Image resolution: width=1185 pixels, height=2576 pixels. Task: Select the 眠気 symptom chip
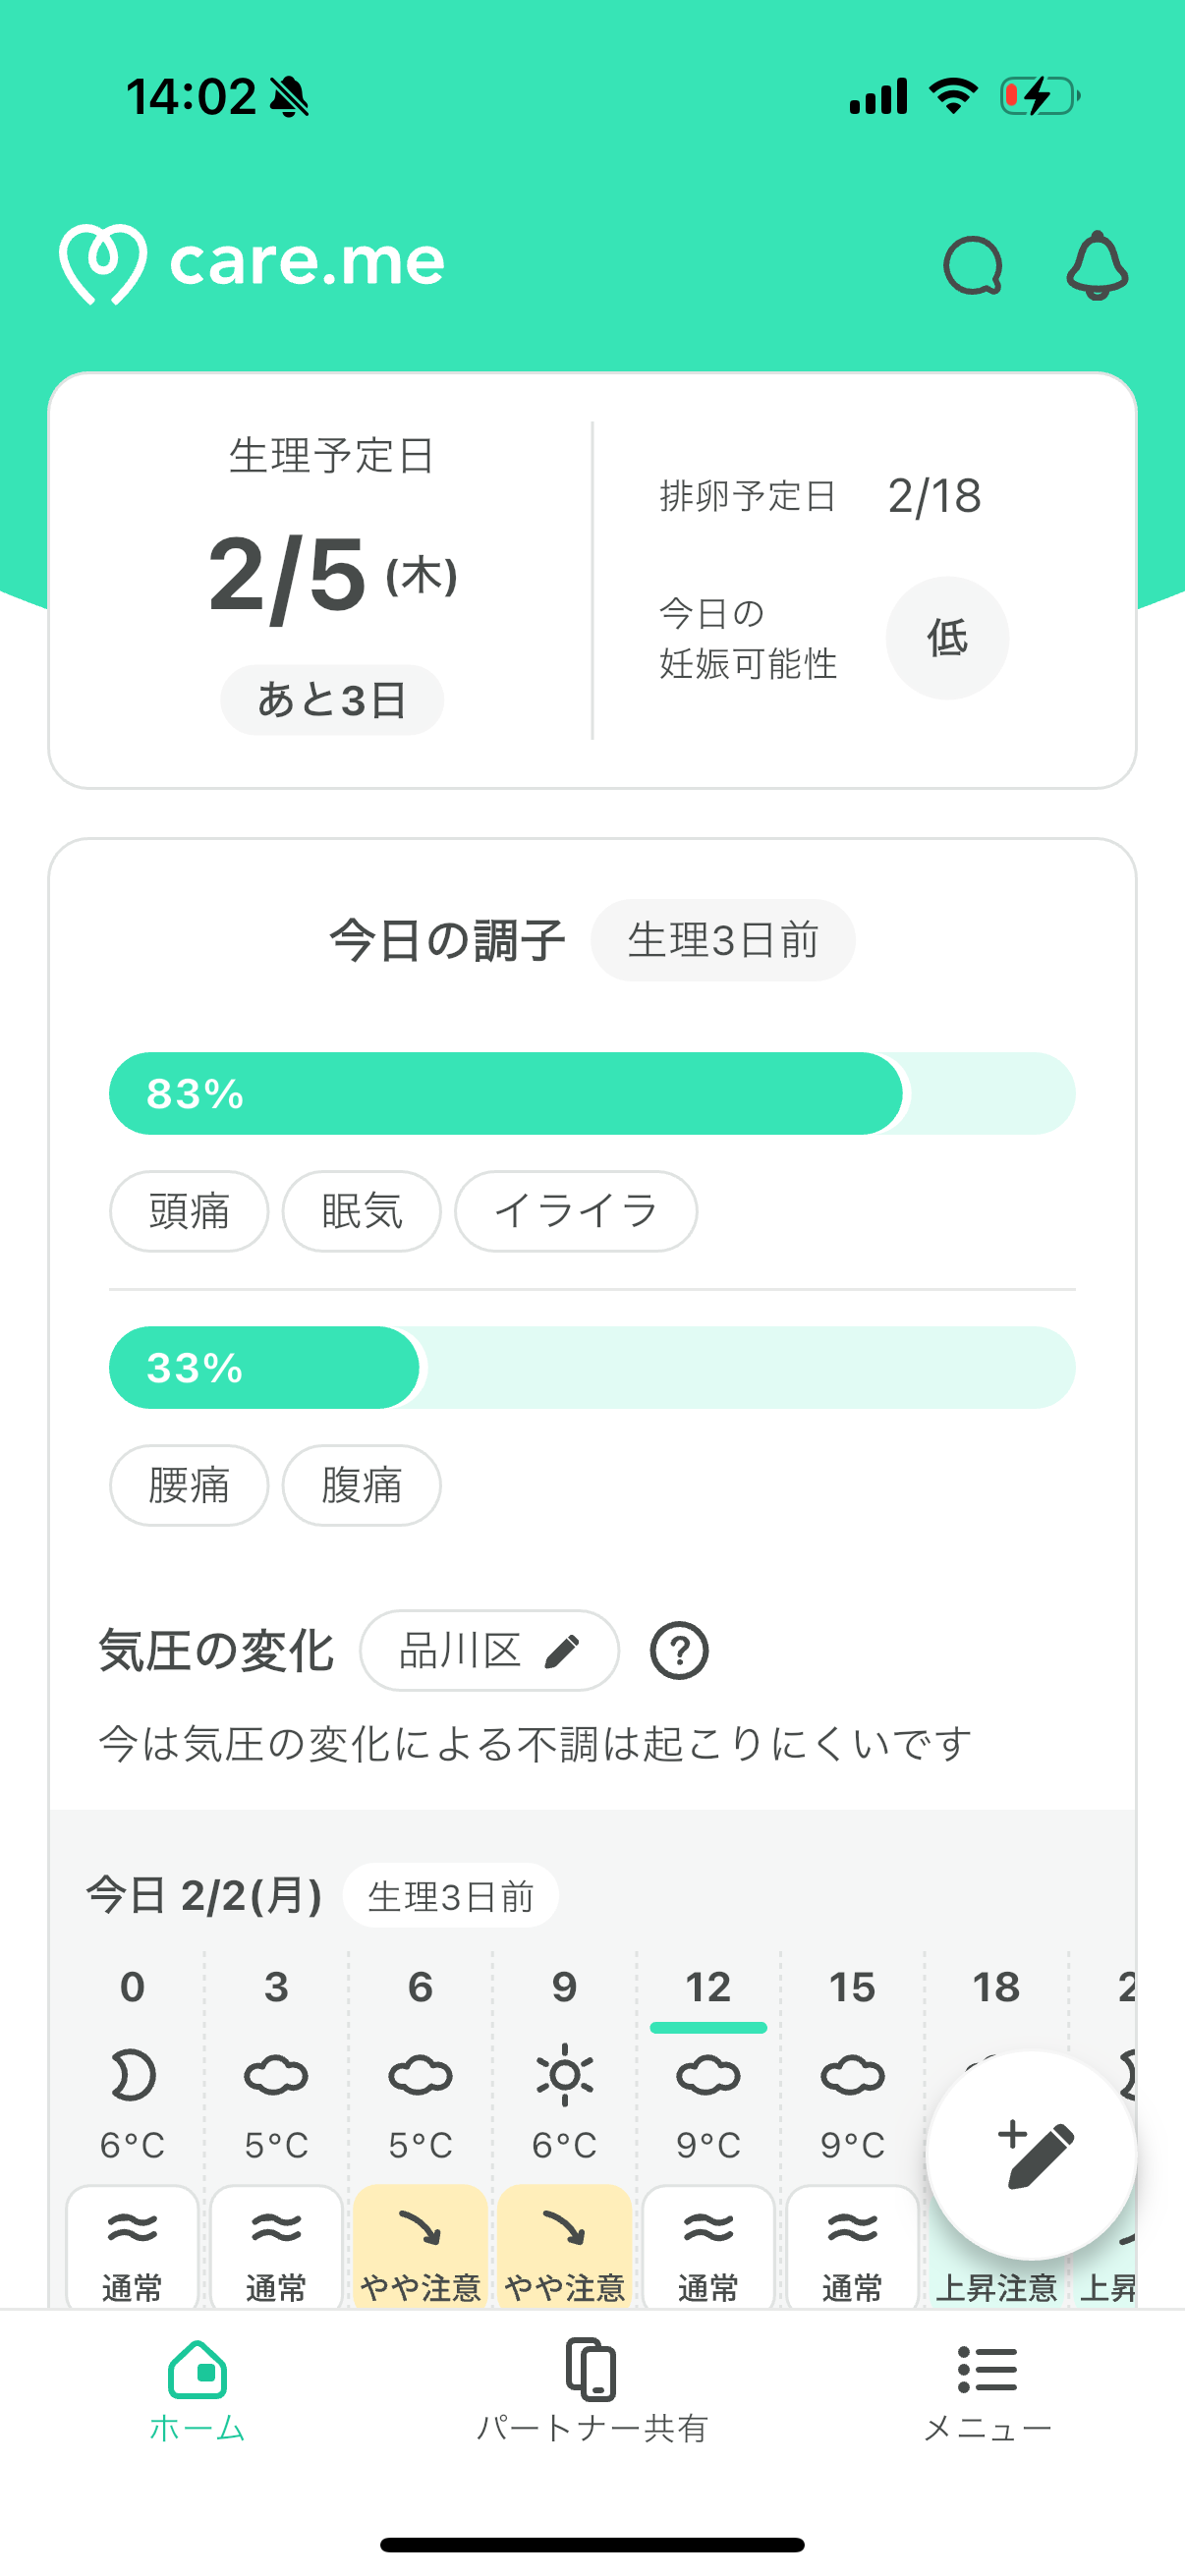pyautogui.click(x=361, y=1211)
